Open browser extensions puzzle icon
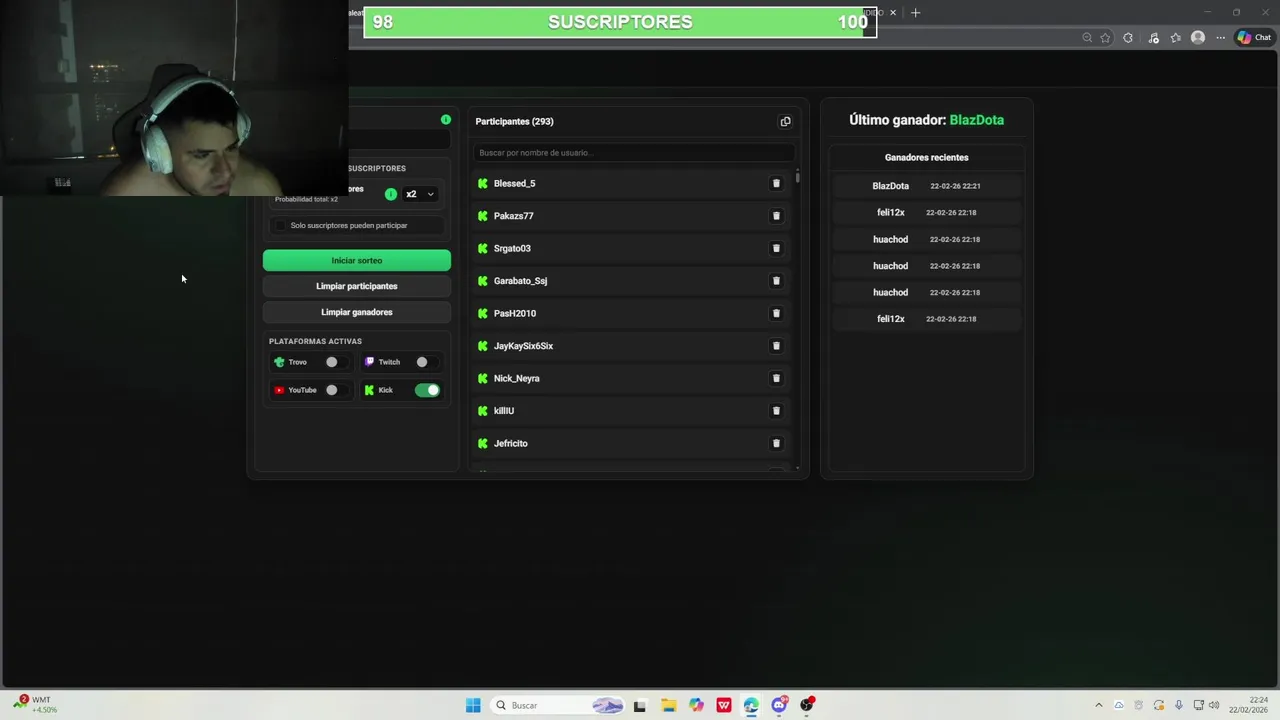 click(x=1128, y=38)
